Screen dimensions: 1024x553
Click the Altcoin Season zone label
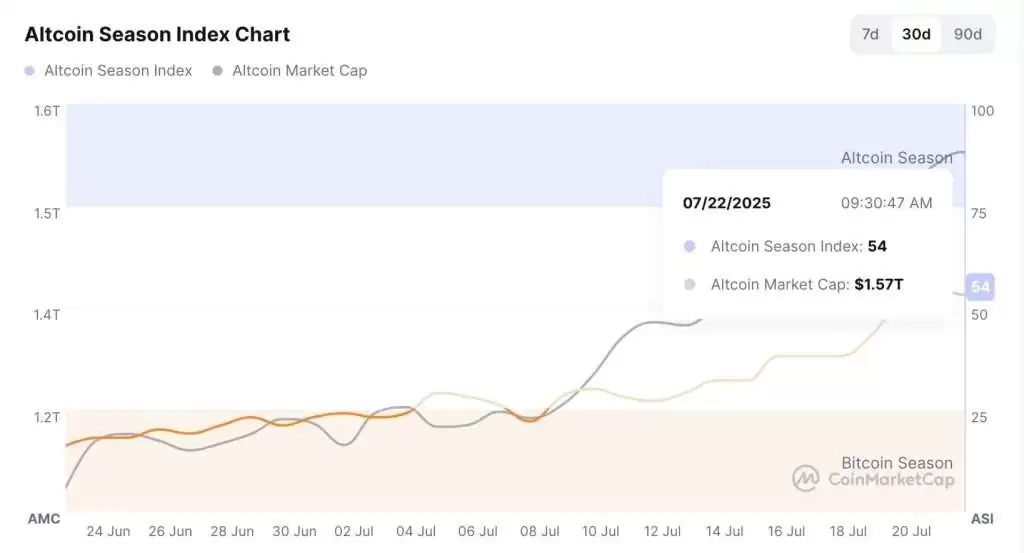coord(896,158)
